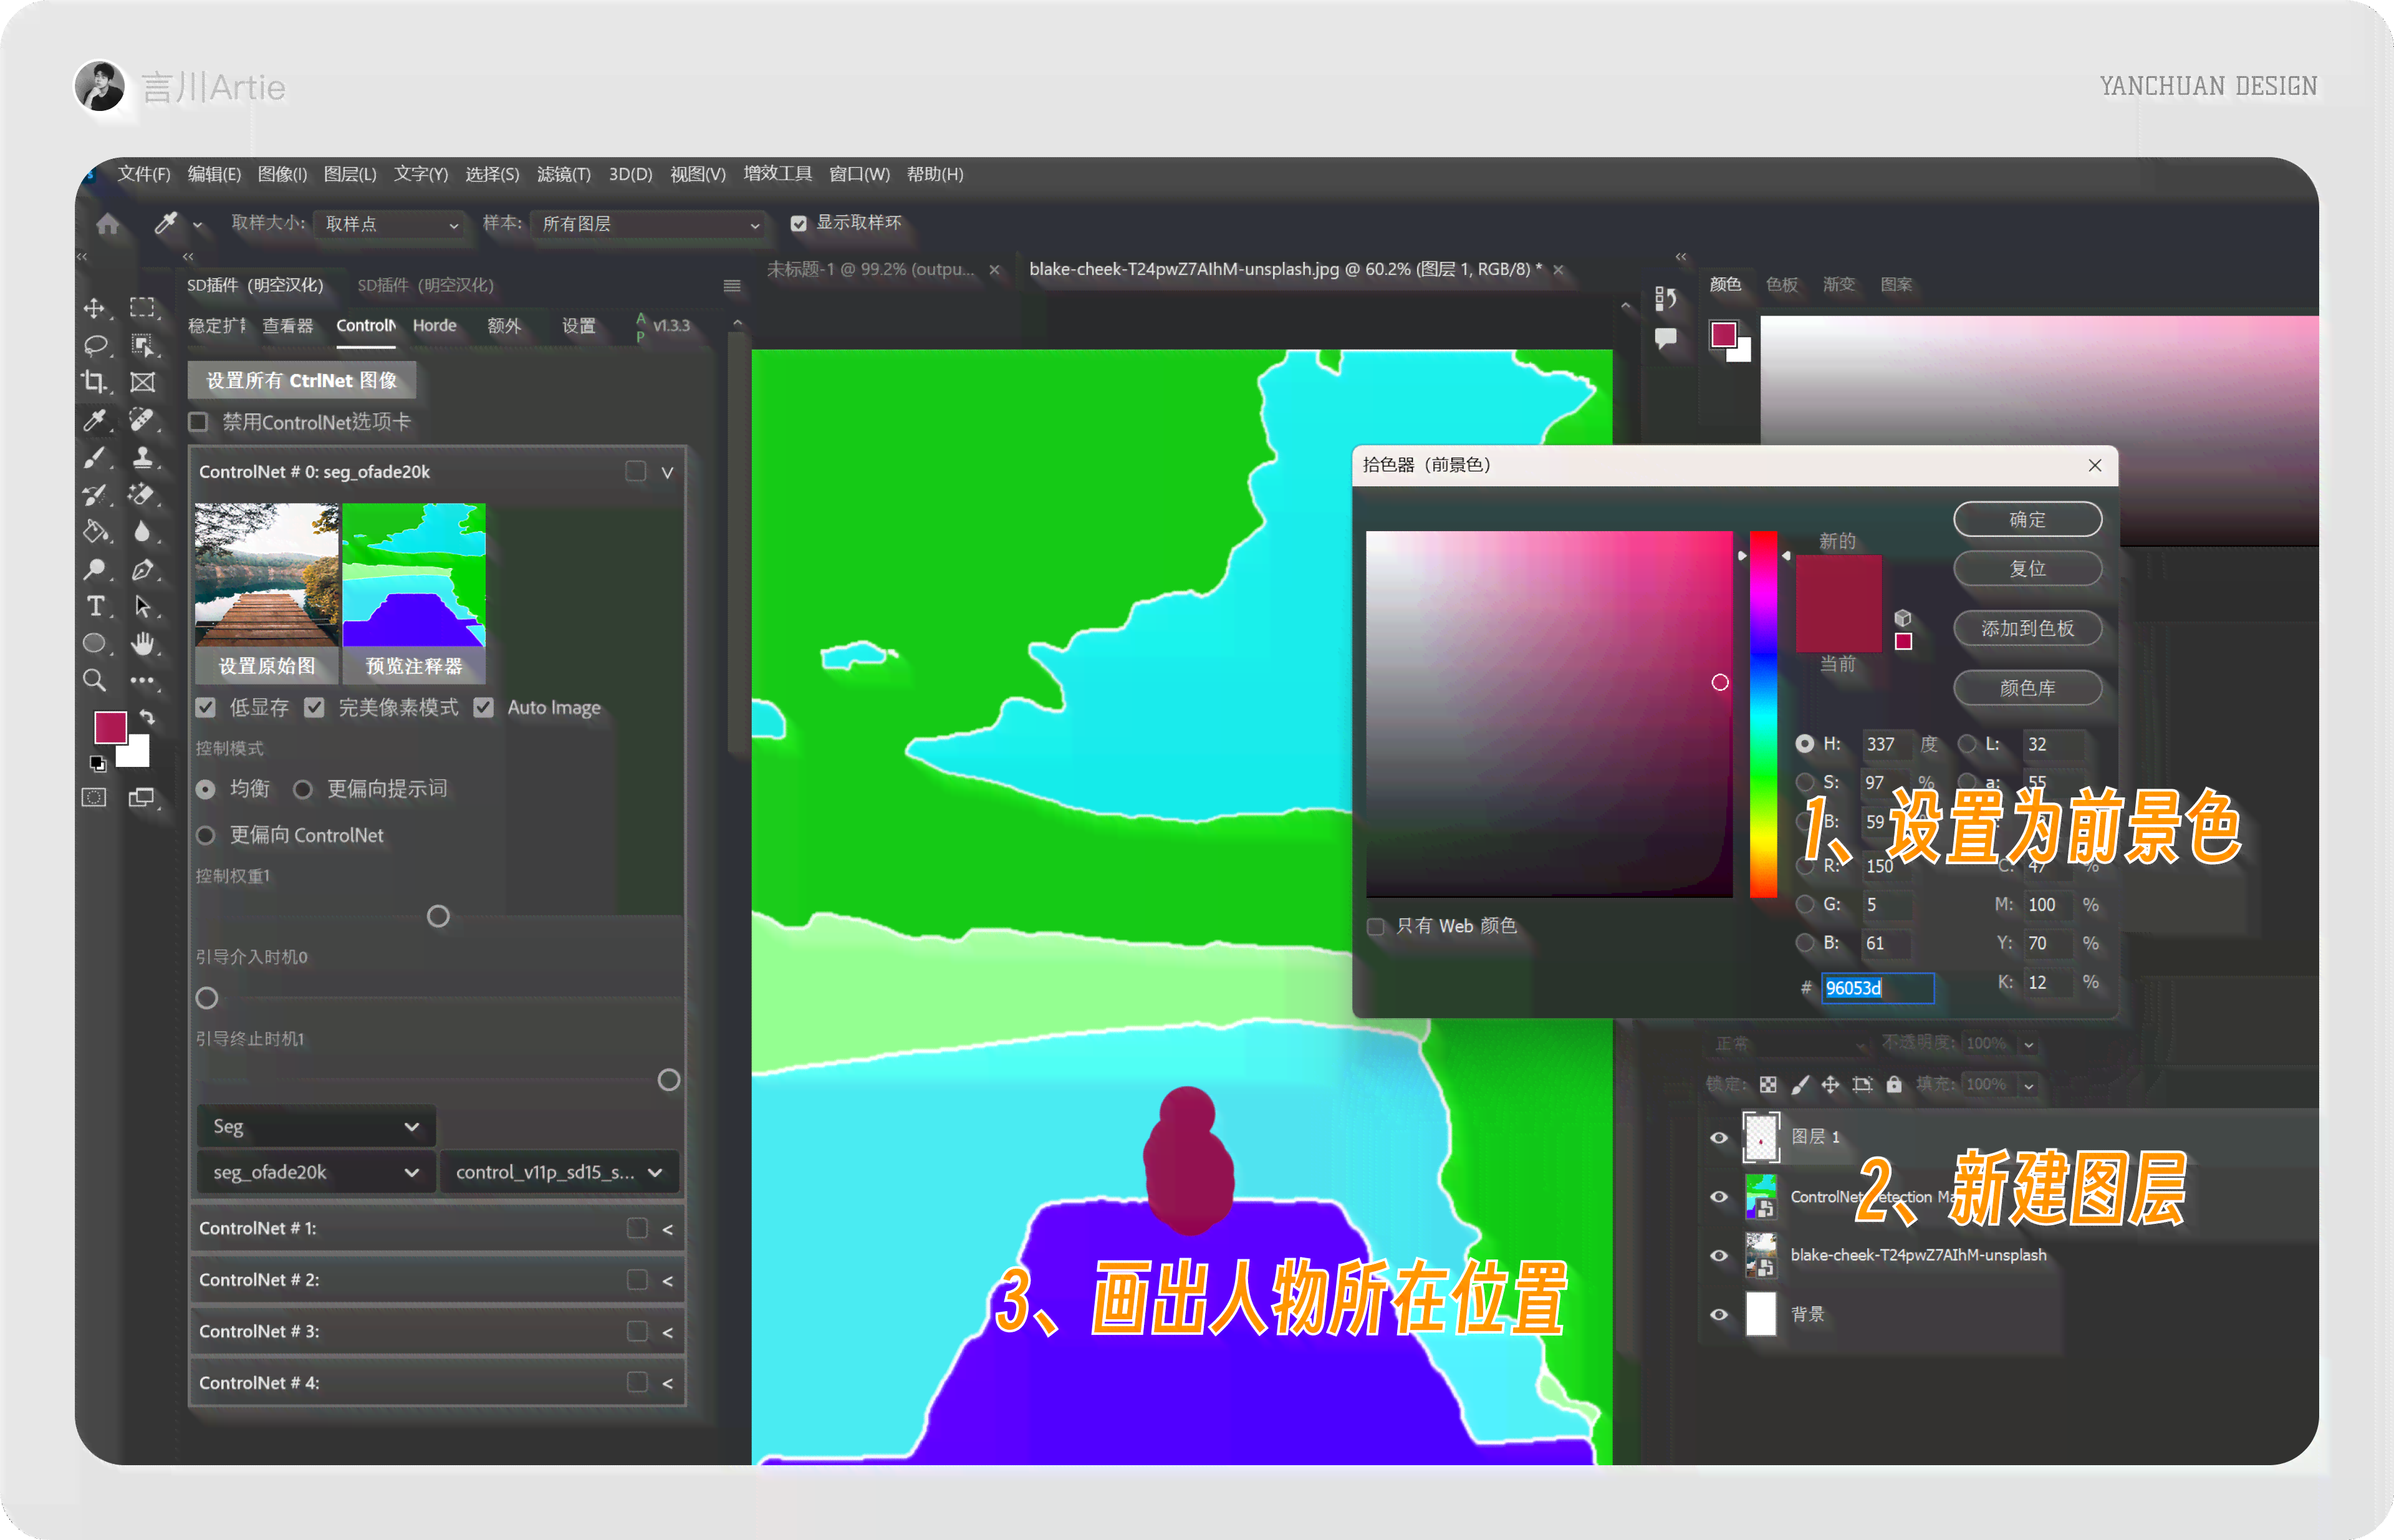This screenshot has width=2394, height=1540.
Task: Expand the ControlNet # 4 section
Action: 667,1383
